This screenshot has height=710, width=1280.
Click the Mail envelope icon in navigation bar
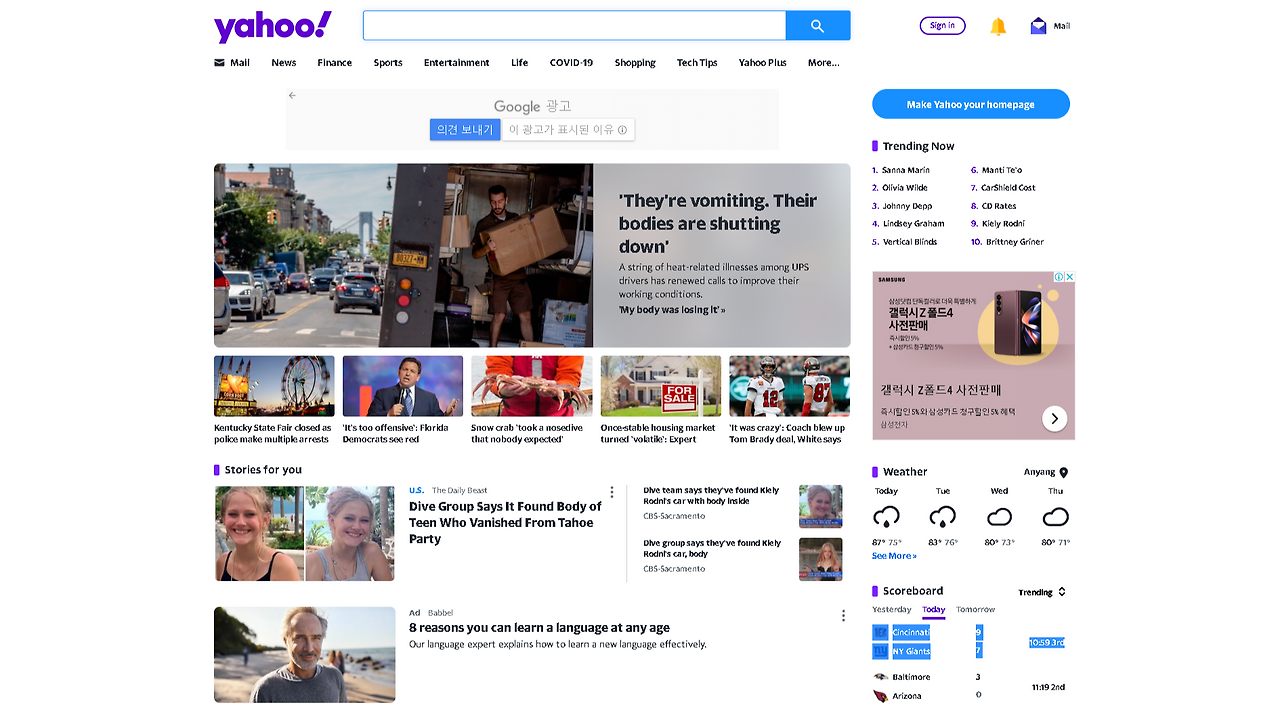click(x=220, y=62)
